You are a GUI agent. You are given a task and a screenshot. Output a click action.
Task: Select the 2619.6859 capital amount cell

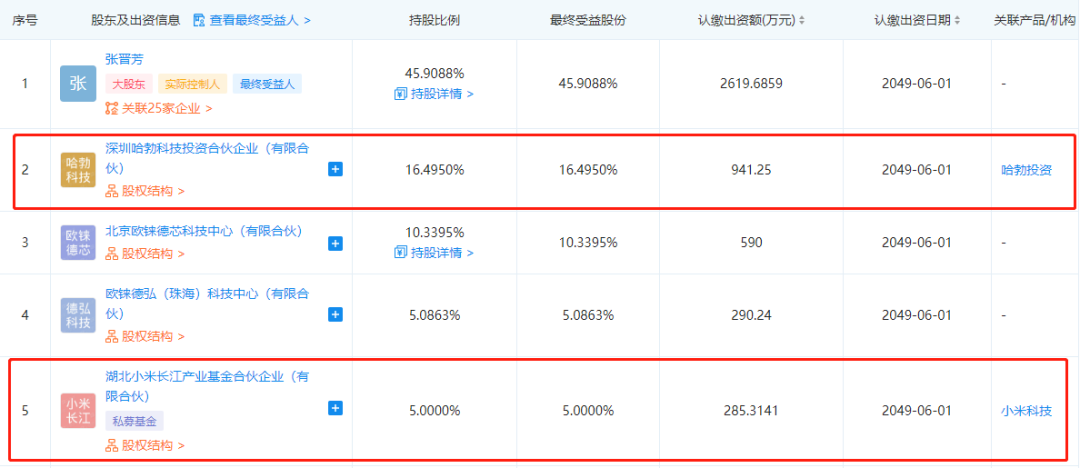click(x=751, y=83)
